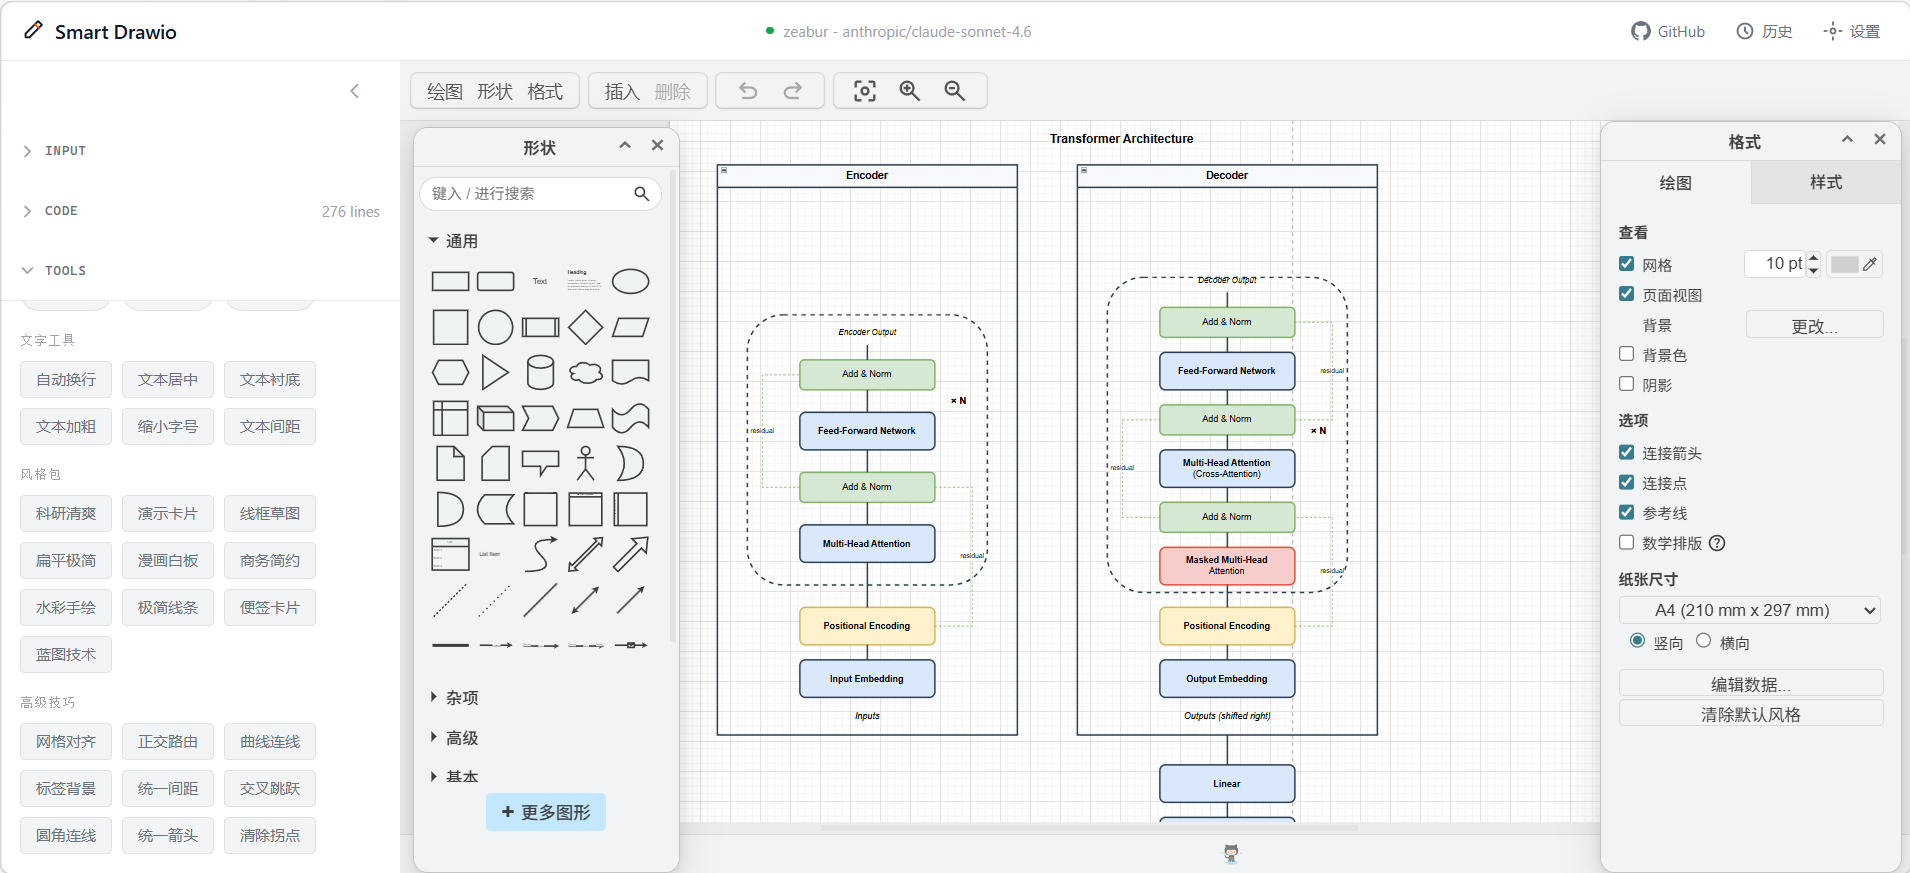
Task: Pick the actor stick-figure shape
Action: click(x=585, y=463)
